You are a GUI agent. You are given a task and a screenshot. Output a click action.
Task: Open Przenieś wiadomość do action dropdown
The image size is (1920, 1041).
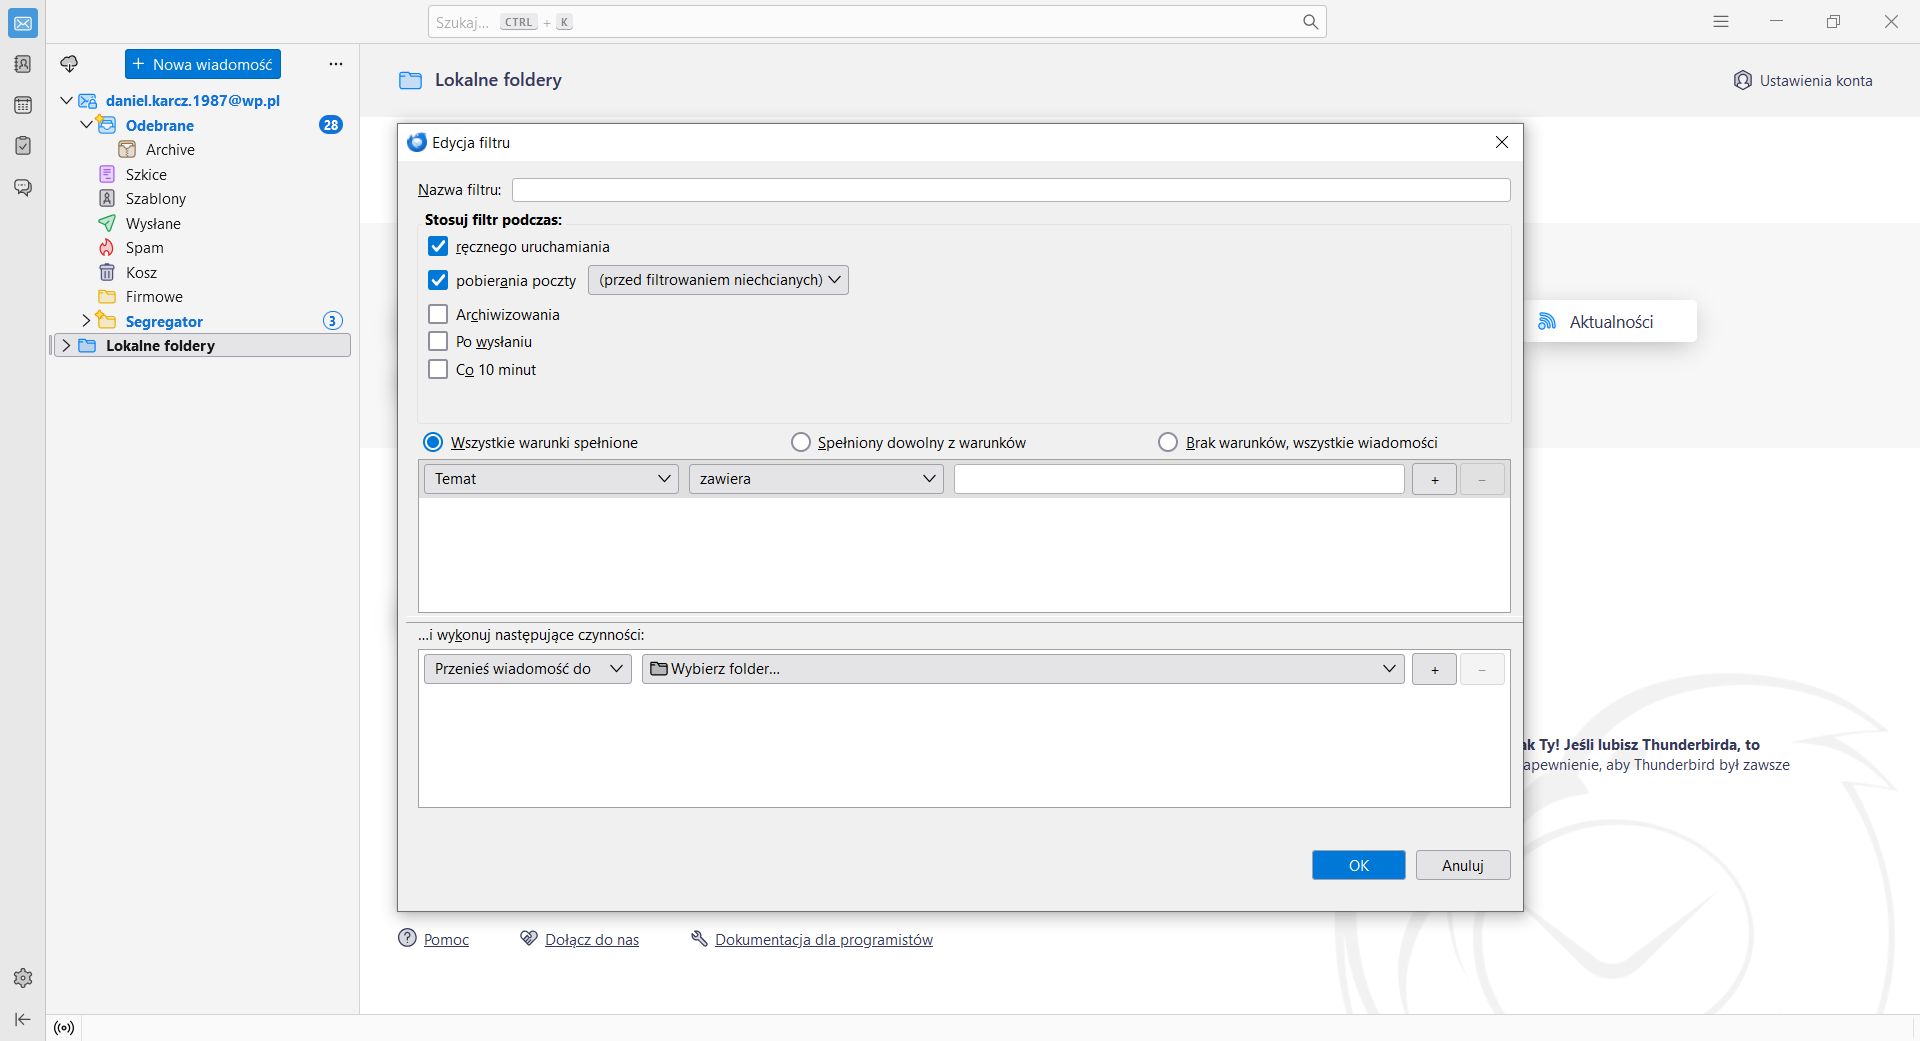tap(528, 669)
